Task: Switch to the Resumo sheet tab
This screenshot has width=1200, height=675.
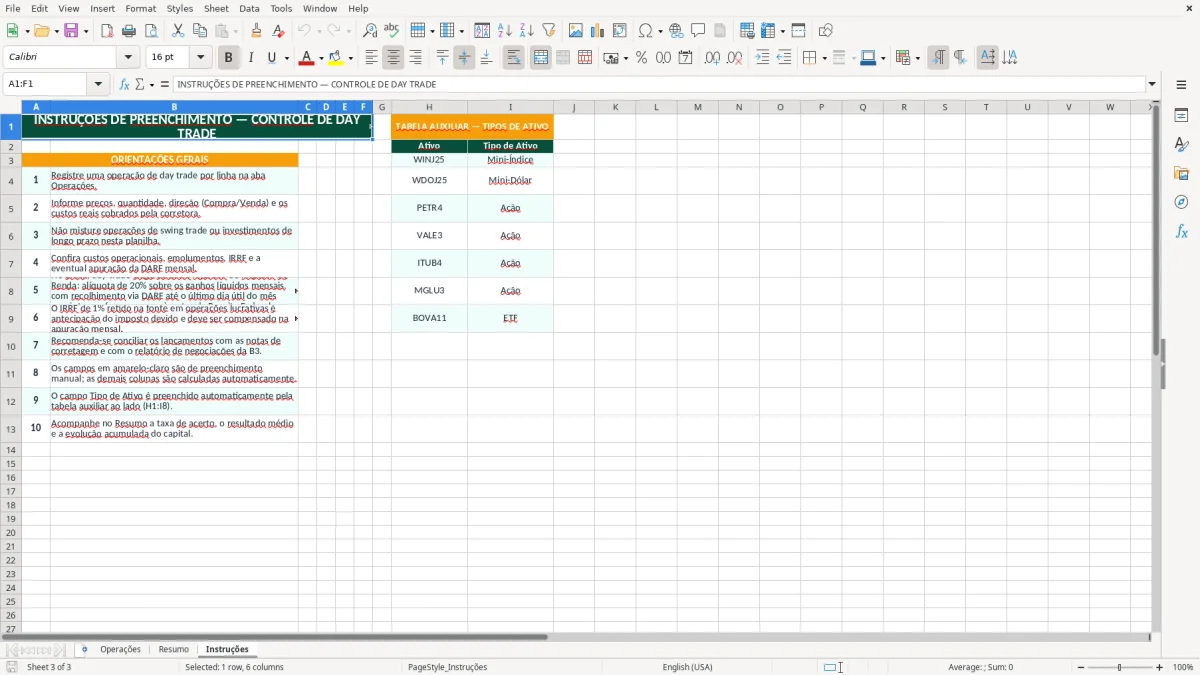Action: pyautogui.click(x=174, y=649)
